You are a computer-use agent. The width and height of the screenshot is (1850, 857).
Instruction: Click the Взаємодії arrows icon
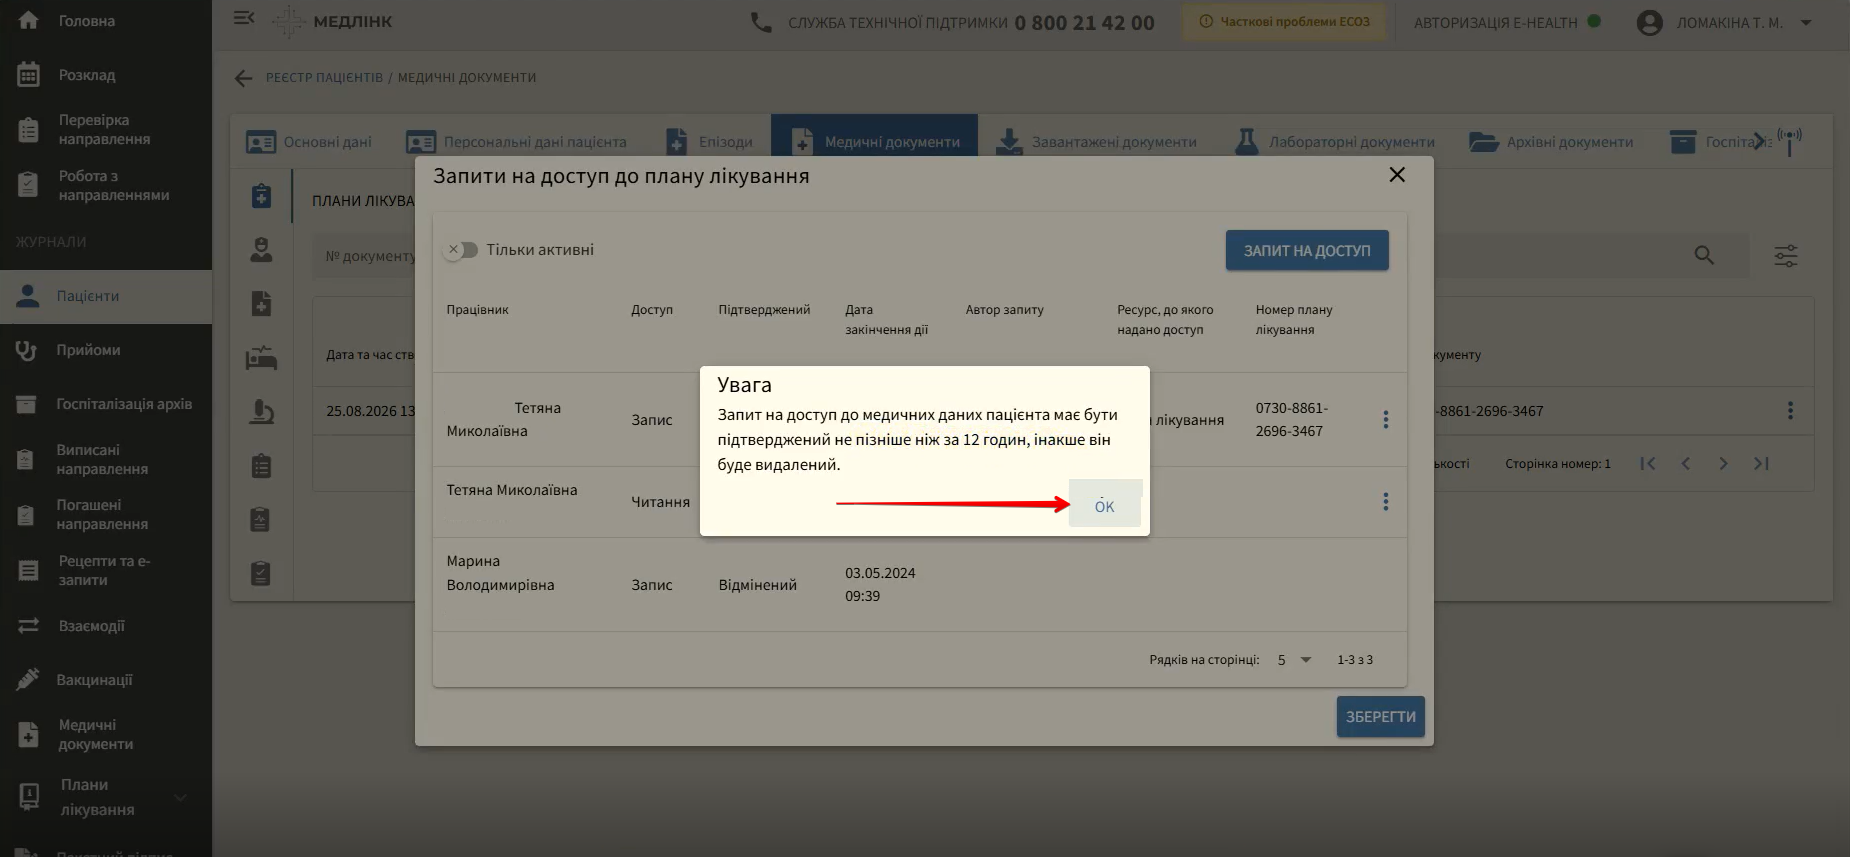tap(28, 625)
